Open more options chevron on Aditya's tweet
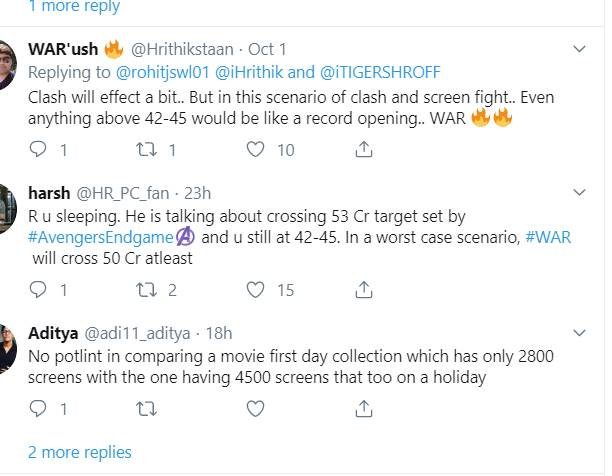 [578, 331]
